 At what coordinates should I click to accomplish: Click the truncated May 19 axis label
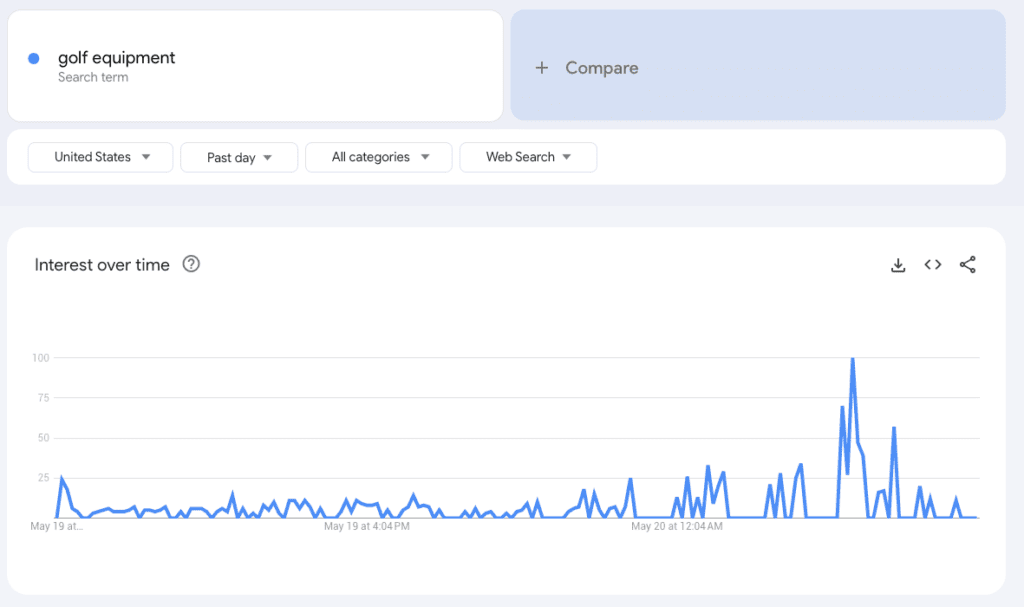click(x=57, y=526)
